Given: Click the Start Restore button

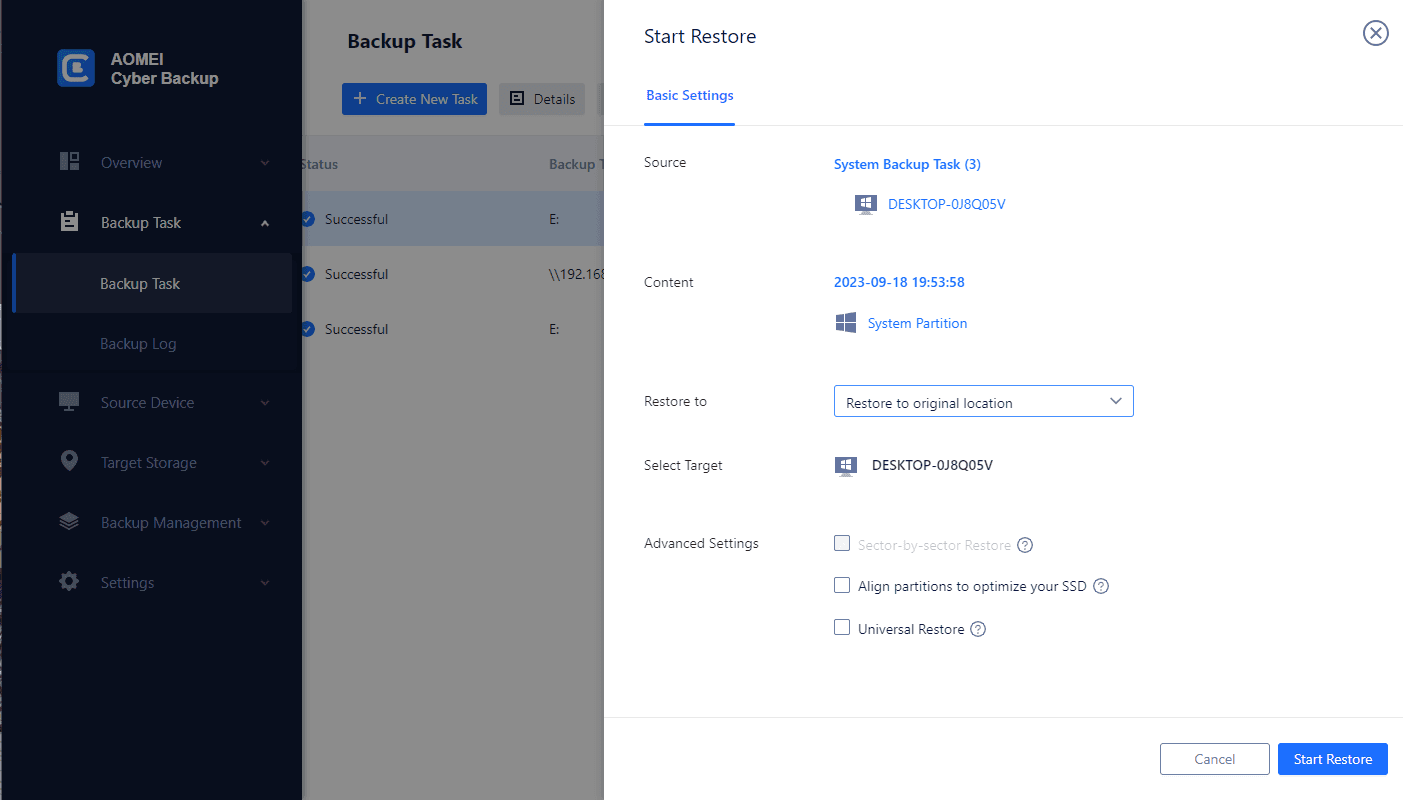Looking at the screenshot, I should point(1332,759).
